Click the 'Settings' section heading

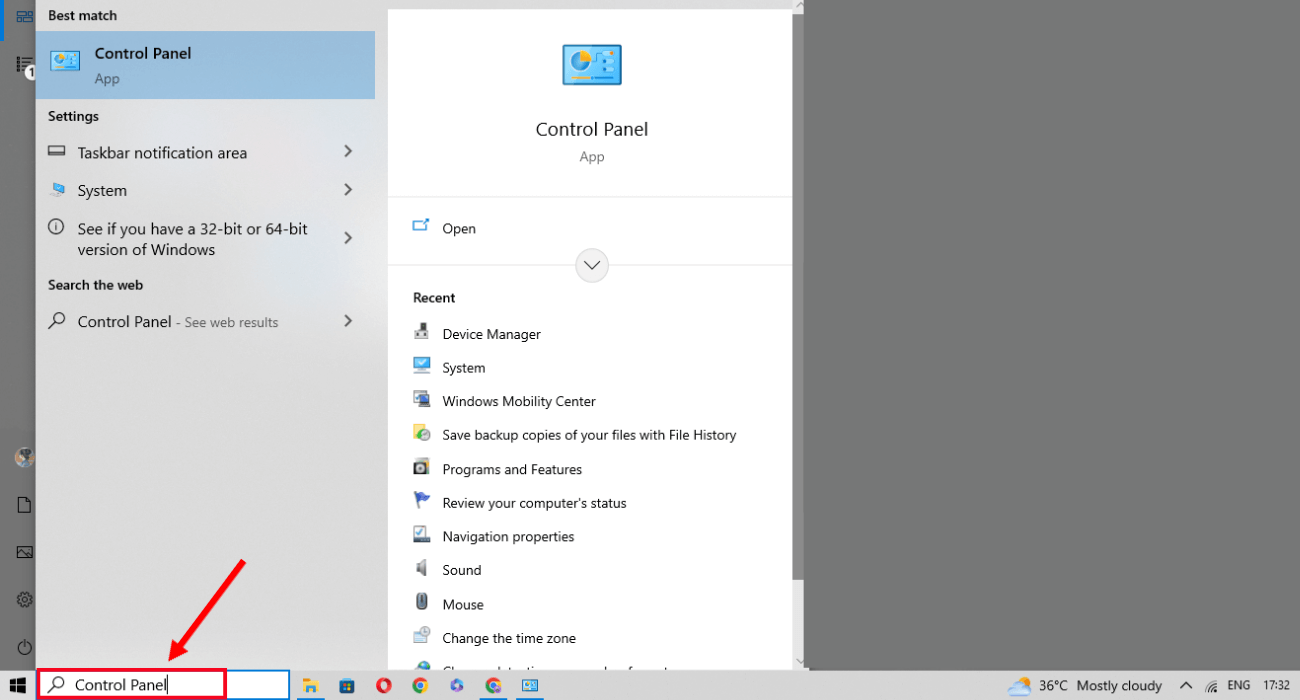[73, 116]
